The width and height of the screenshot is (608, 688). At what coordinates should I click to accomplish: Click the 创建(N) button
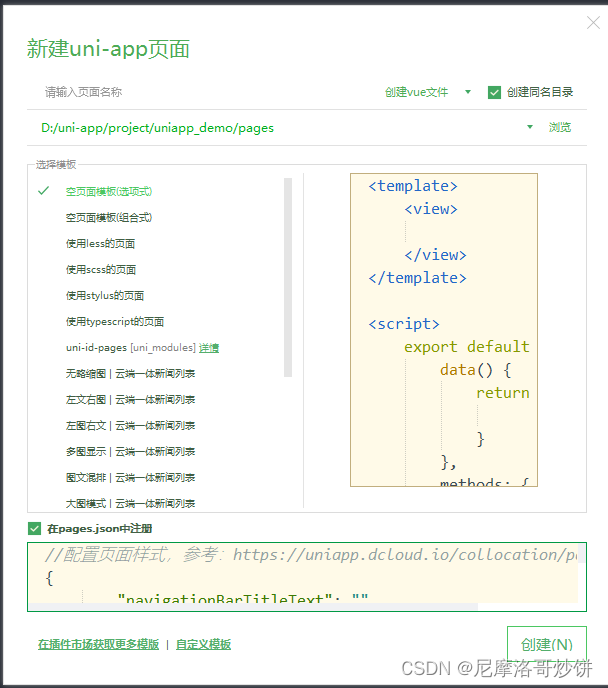547,644
